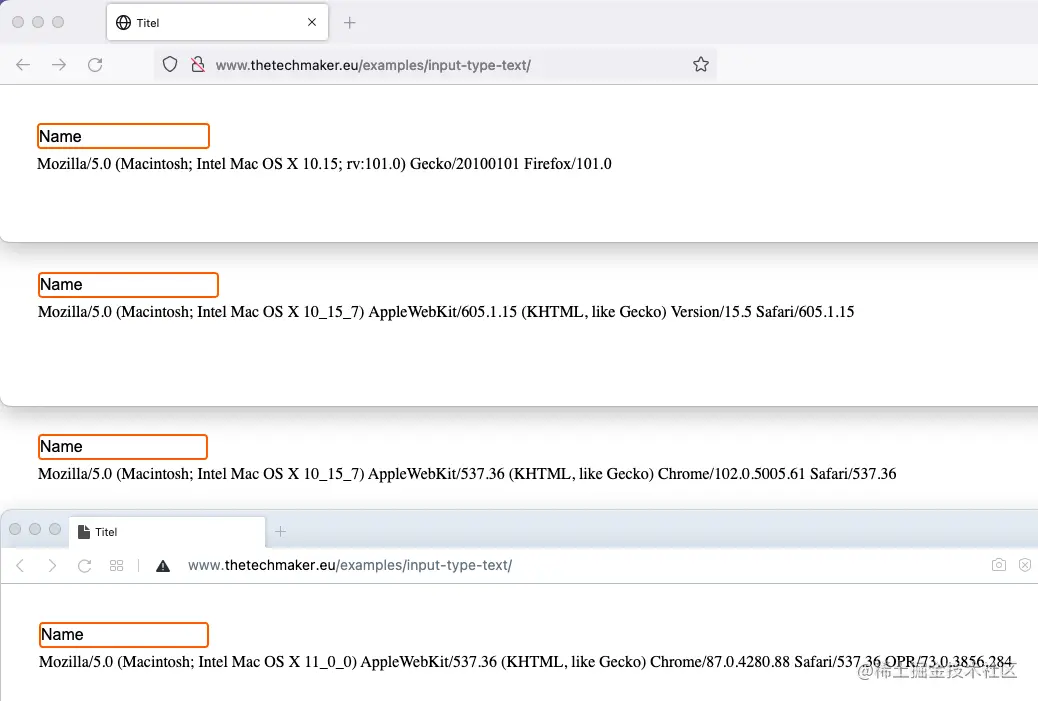Image resolution: width=1038 pixels, height=701 pixels.
Task: Click the Opera window minimize button
Action: 35,529
